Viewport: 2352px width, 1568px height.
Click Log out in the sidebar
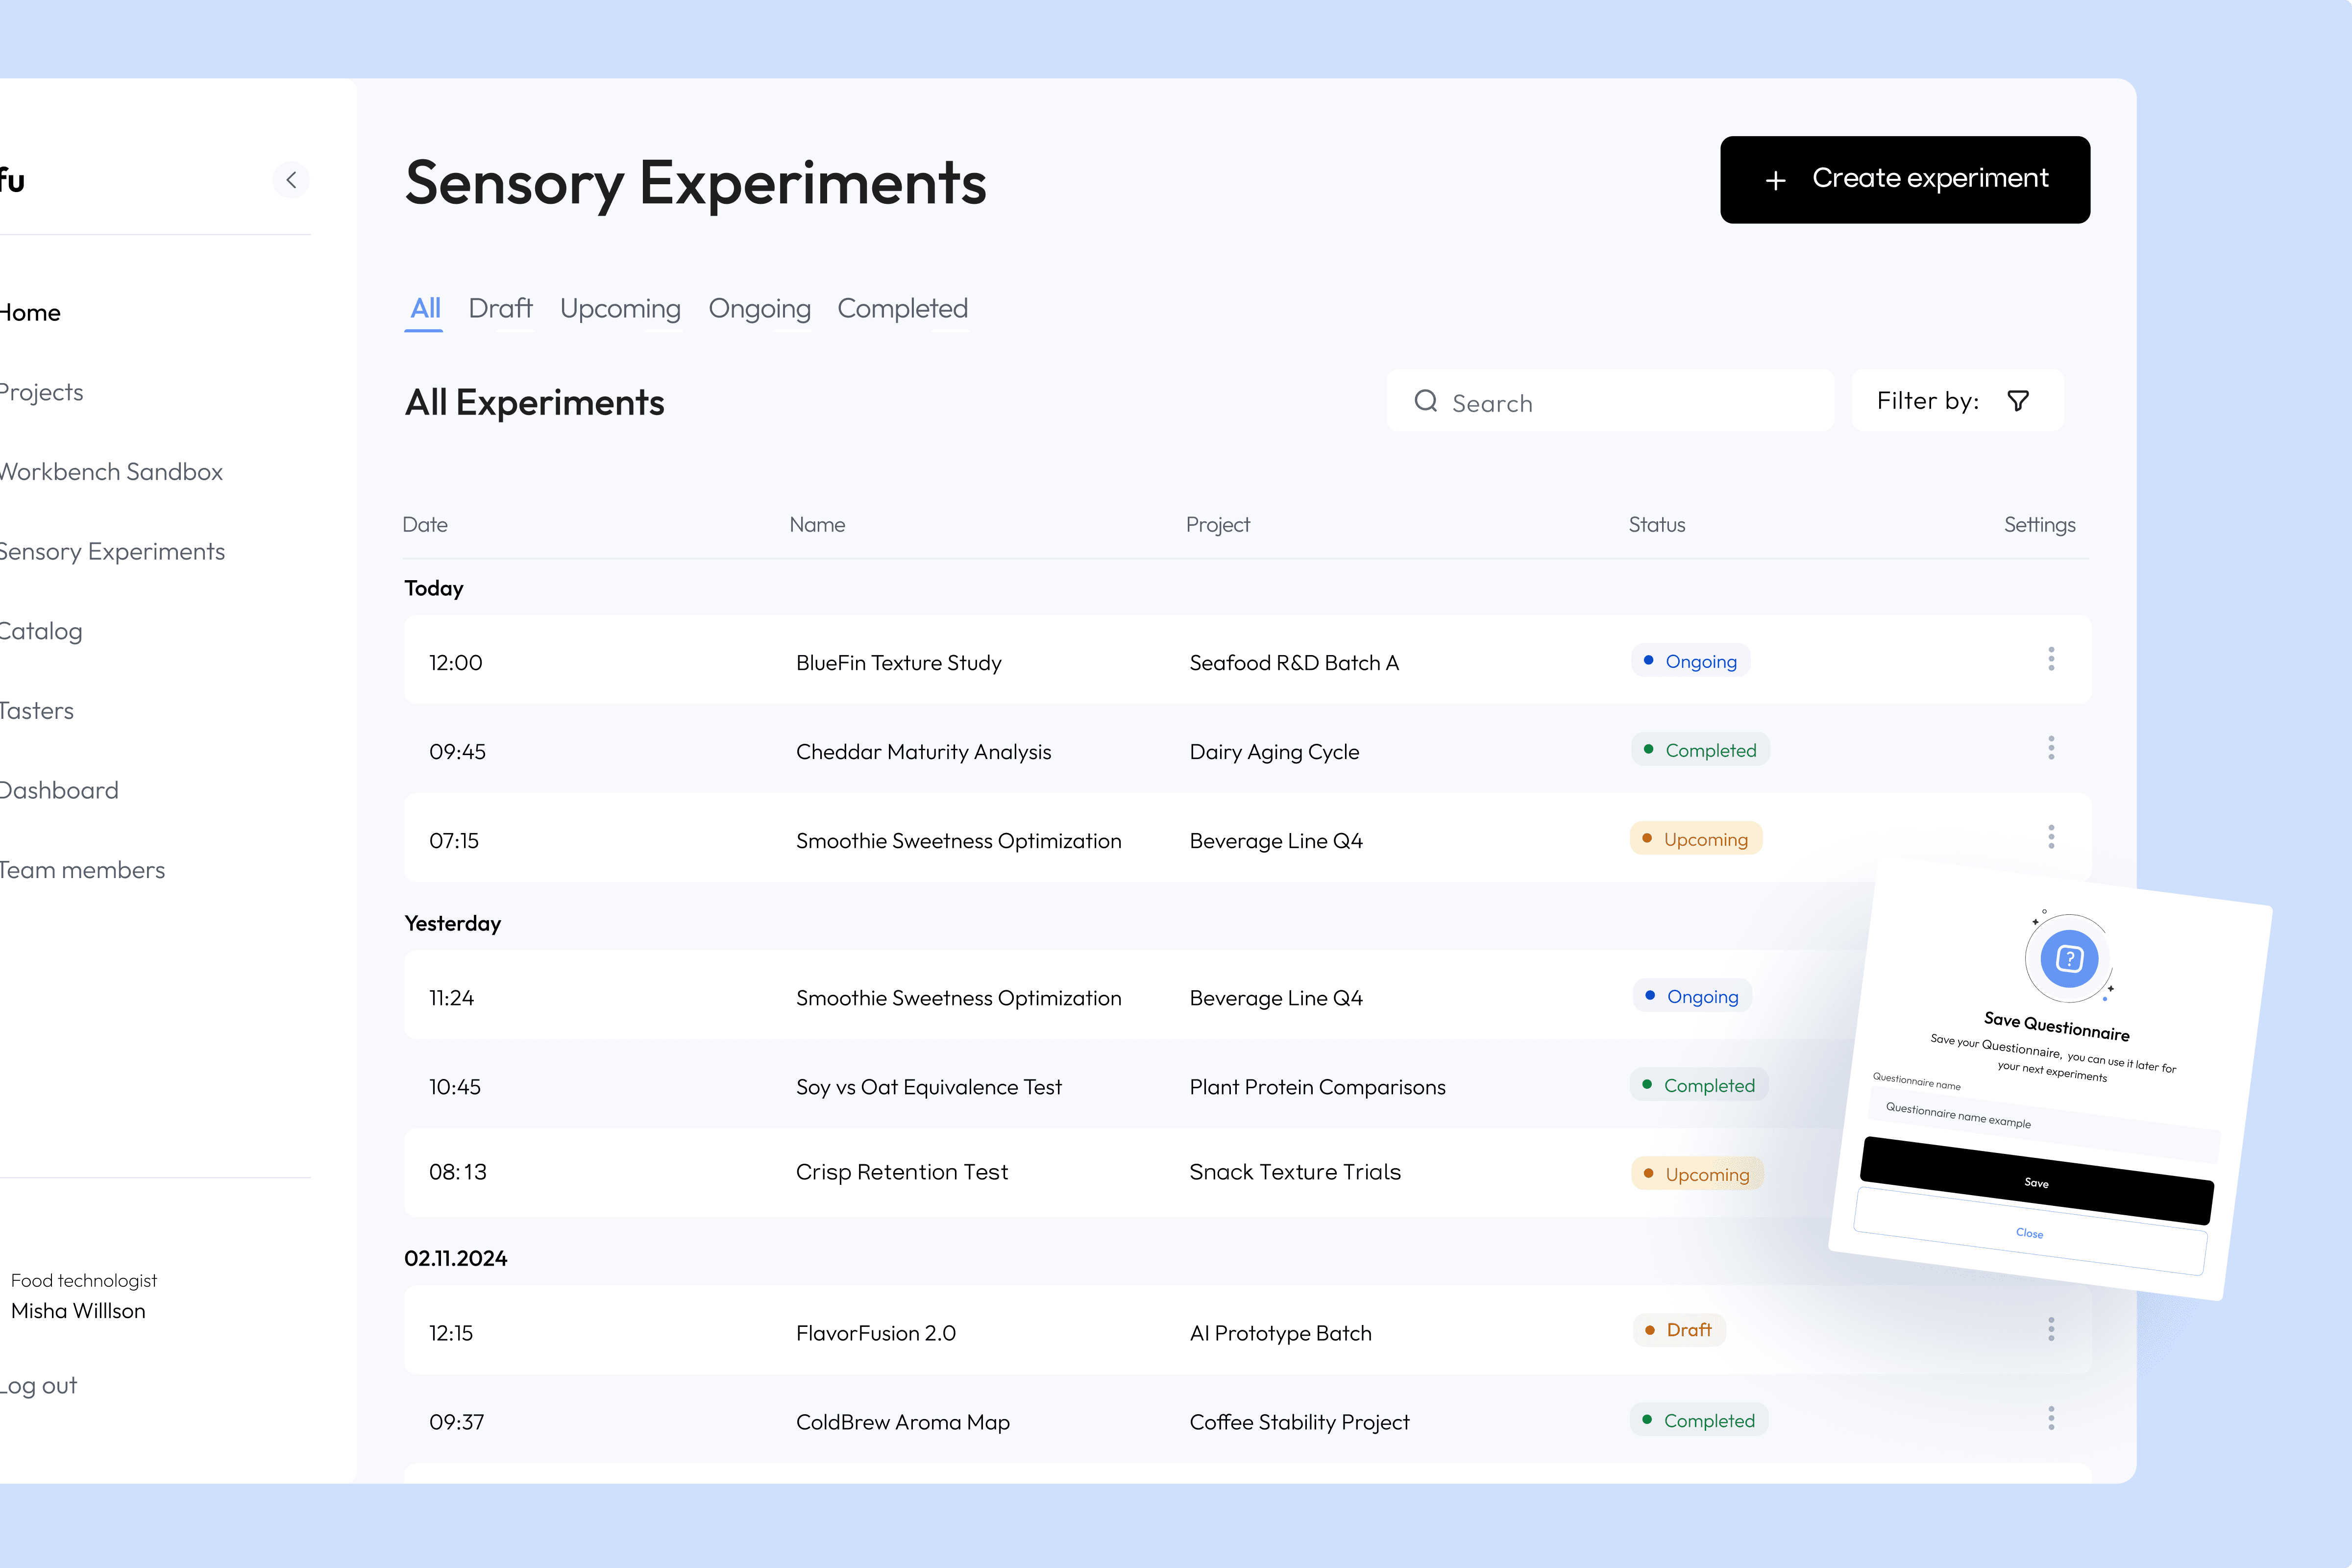[x=38, y=1386]
